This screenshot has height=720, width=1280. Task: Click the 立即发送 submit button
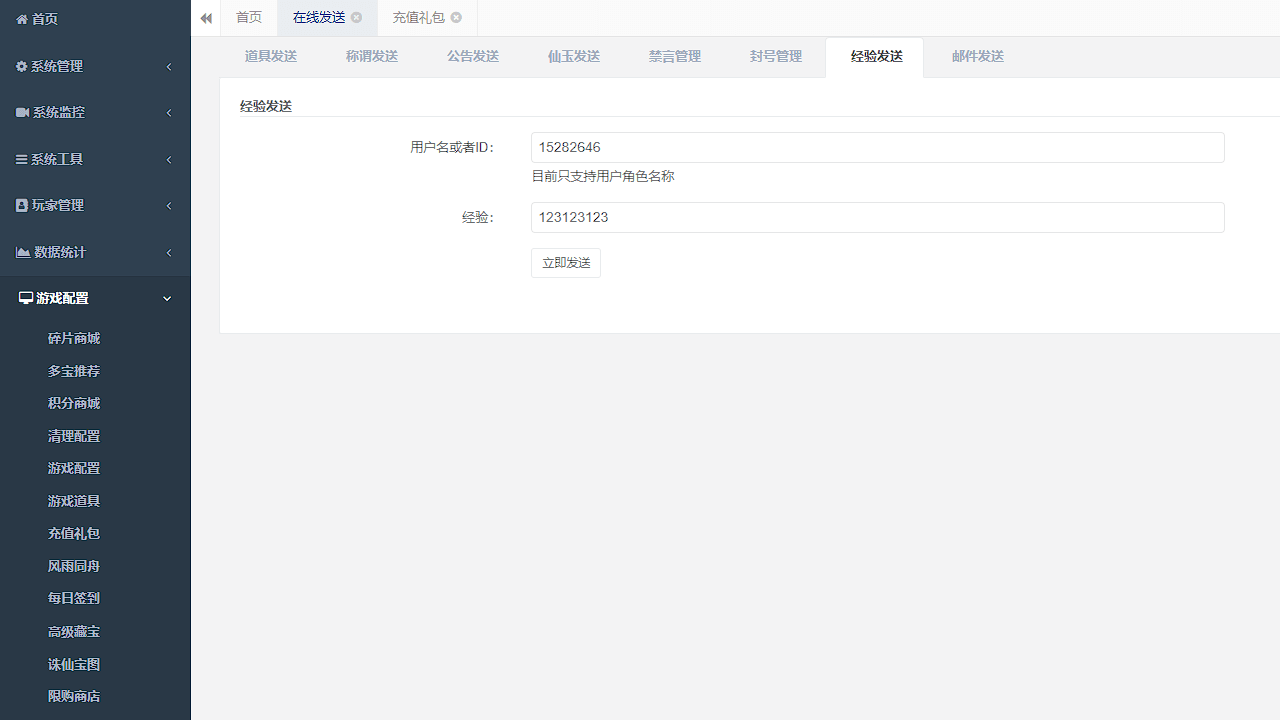[x=565, y=262]
